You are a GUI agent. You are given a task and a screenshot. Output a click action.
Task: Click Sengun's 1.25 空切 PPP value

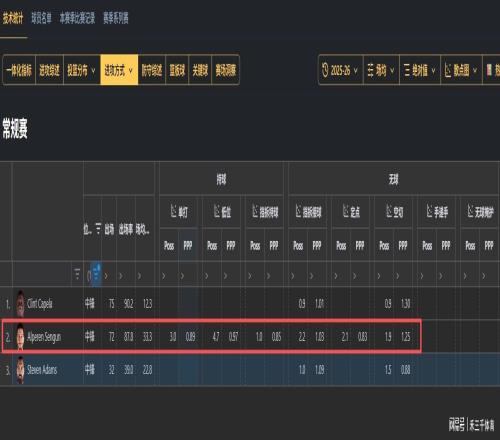(406, 337)
